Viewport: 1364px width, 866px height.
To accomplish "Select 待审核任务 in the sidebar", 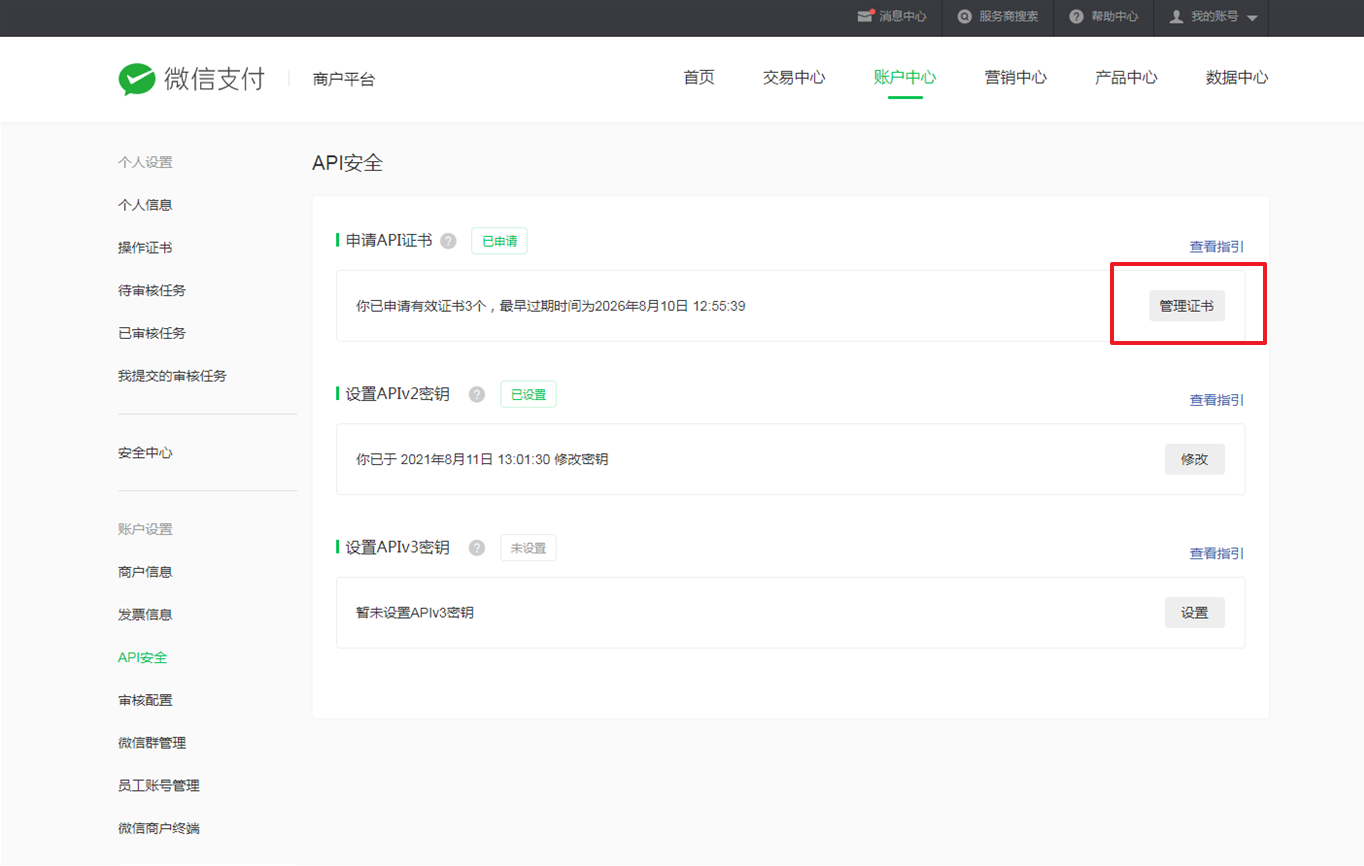I will [152, 291].
